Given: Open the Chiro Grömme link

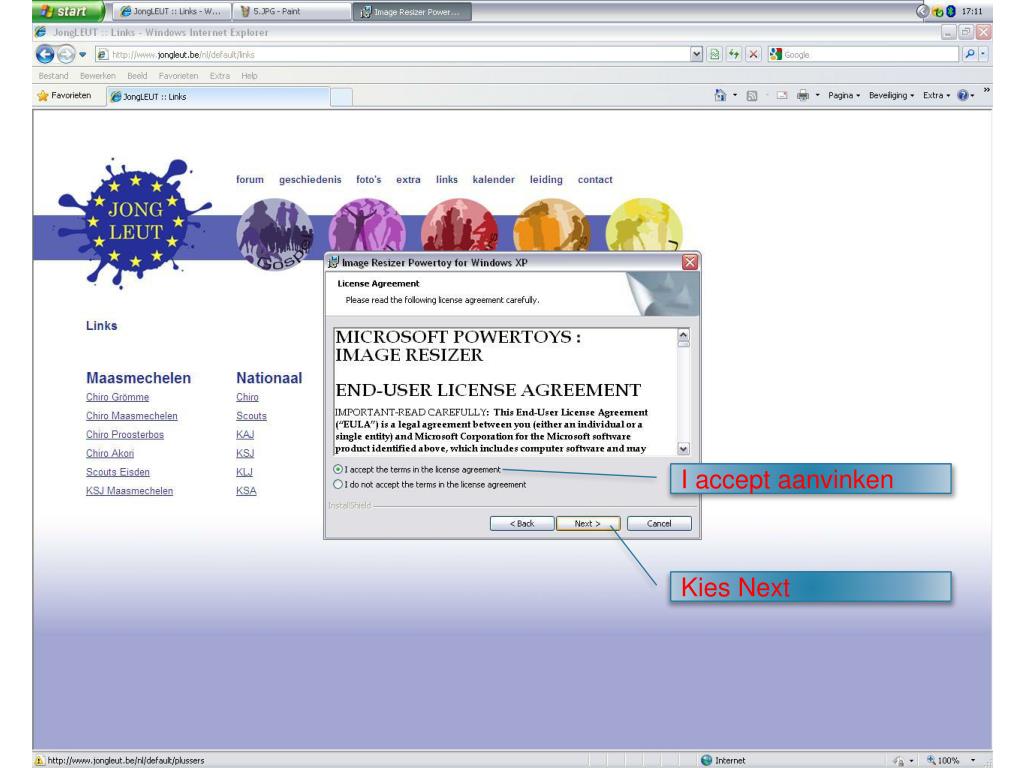Looking at the screenshot, I should 118,397.
